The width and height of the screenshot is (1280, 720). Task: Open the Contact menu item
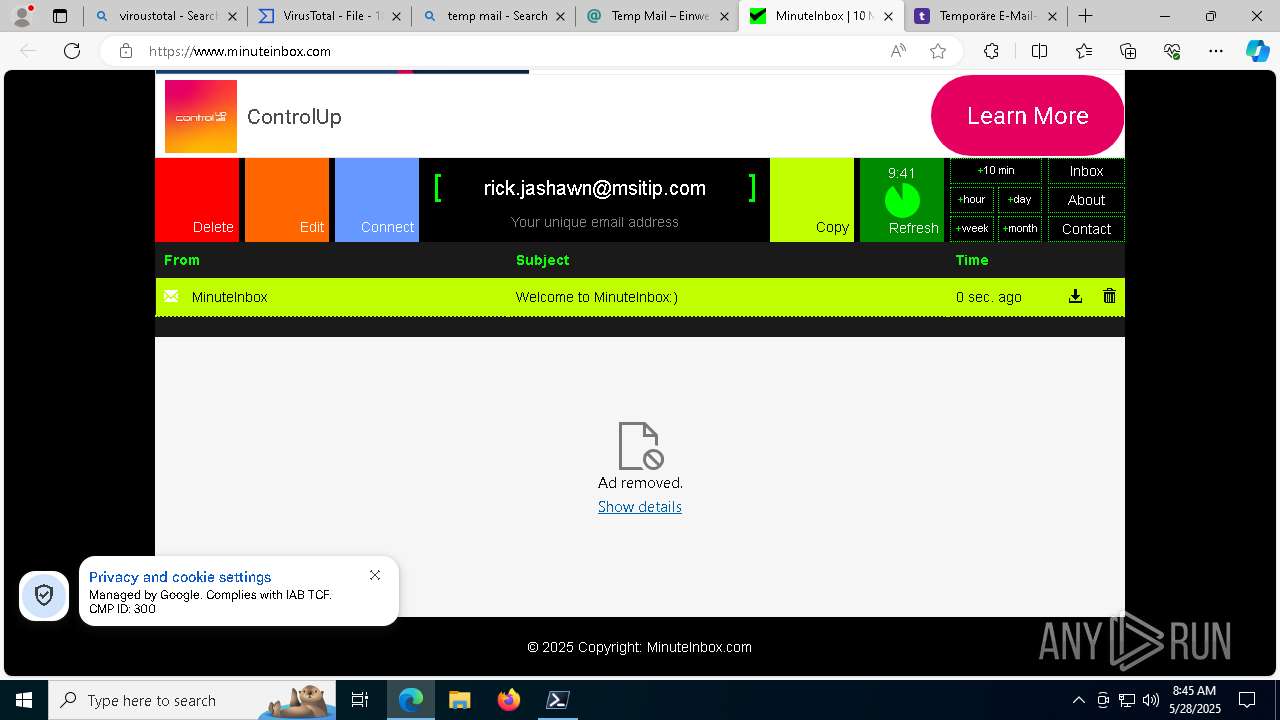(1086, 229)
